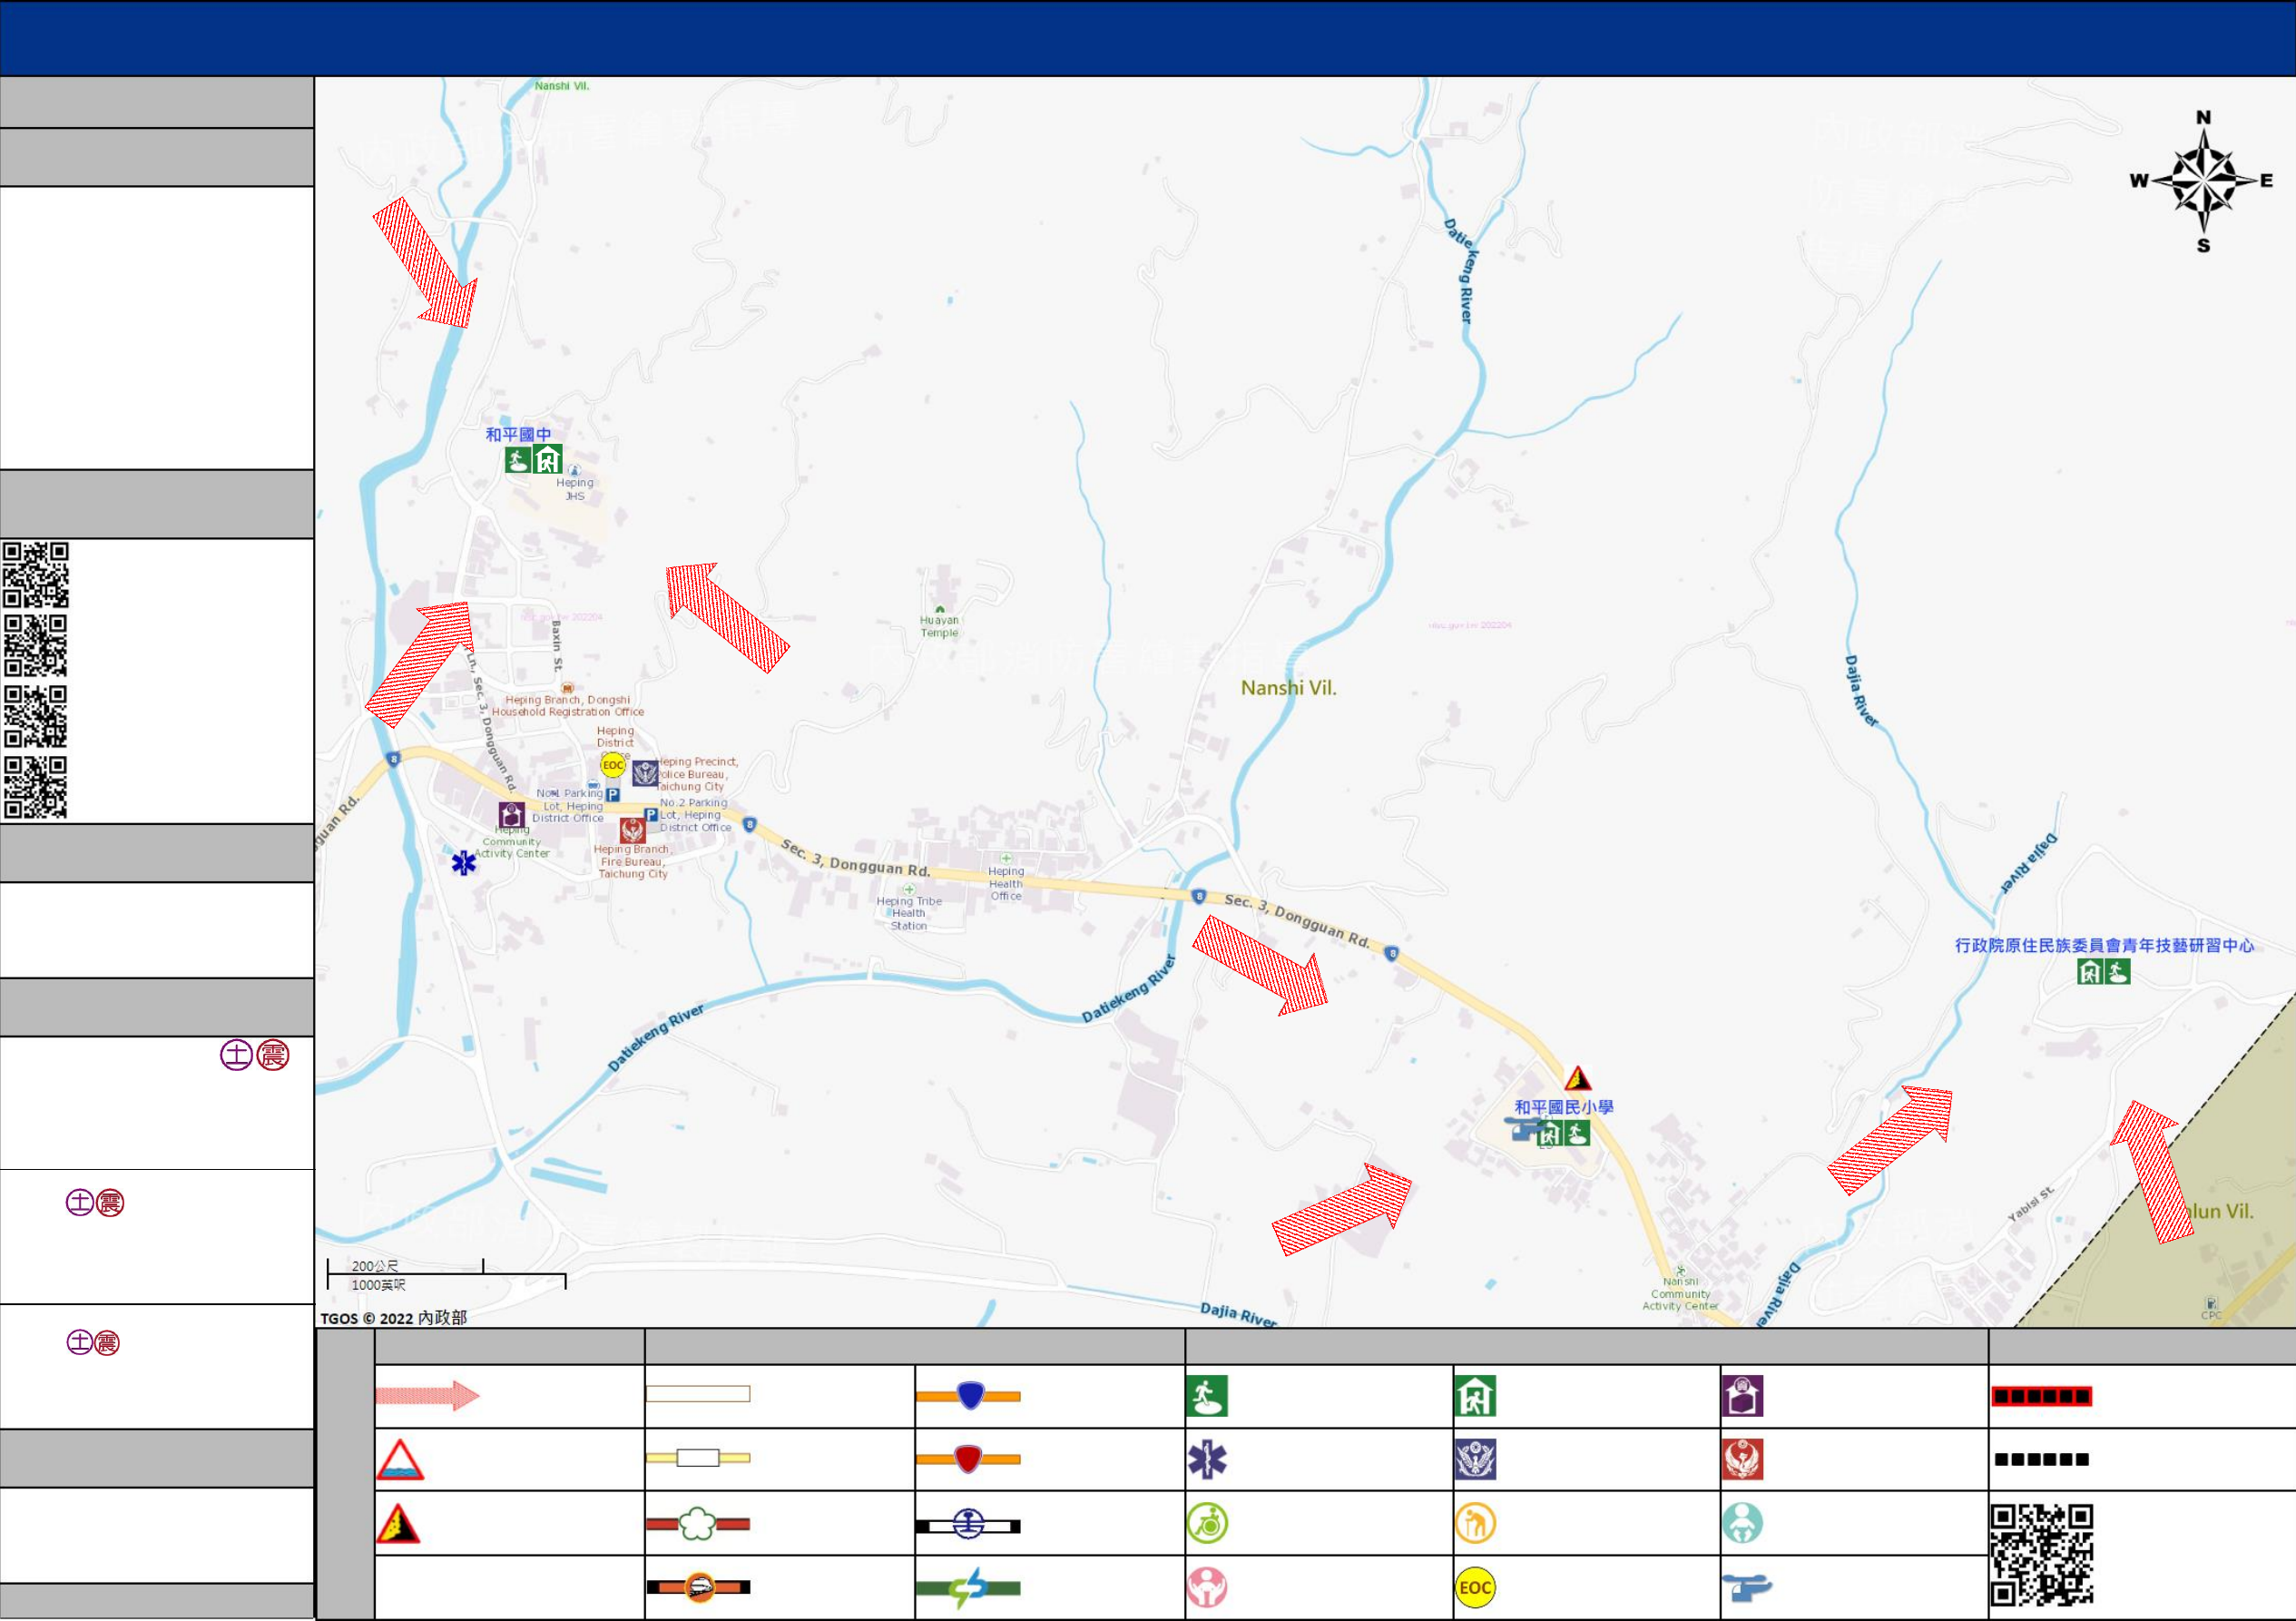Select the green evacuation runner icon in the legend
Viewport: 2296px width, 1621px height.
pos(1207,1396)
